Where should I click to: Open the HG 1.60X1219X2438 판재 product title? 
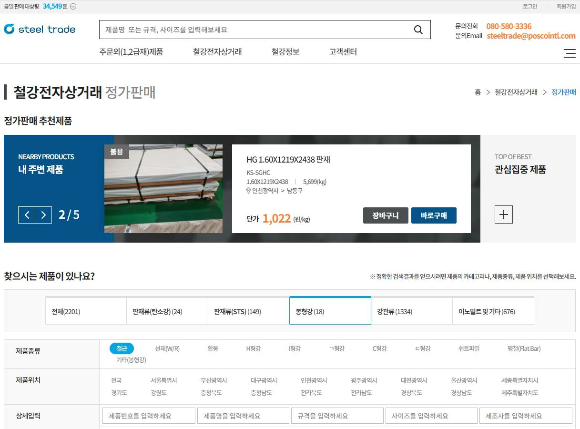click(x=288, y=160)
